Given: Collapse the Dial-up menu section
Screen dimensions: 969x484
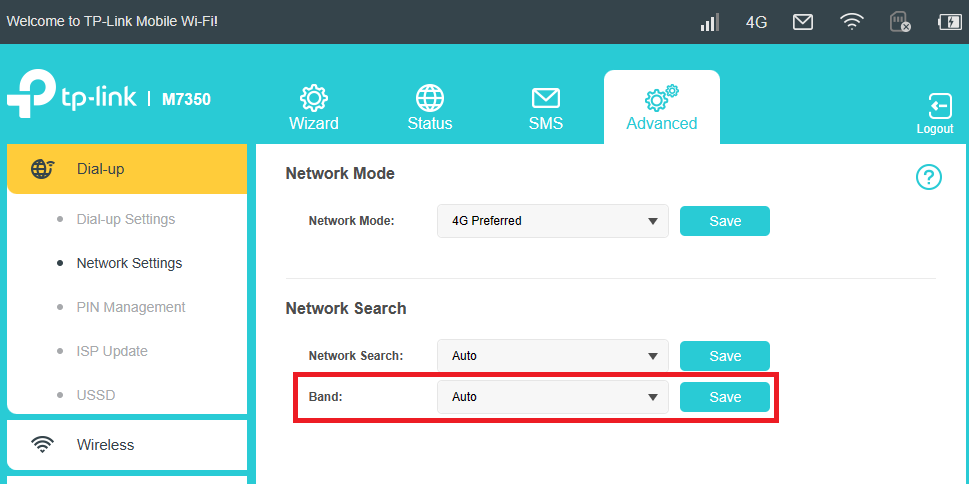Looking at the screenshot, I should [x=127, y=169].
